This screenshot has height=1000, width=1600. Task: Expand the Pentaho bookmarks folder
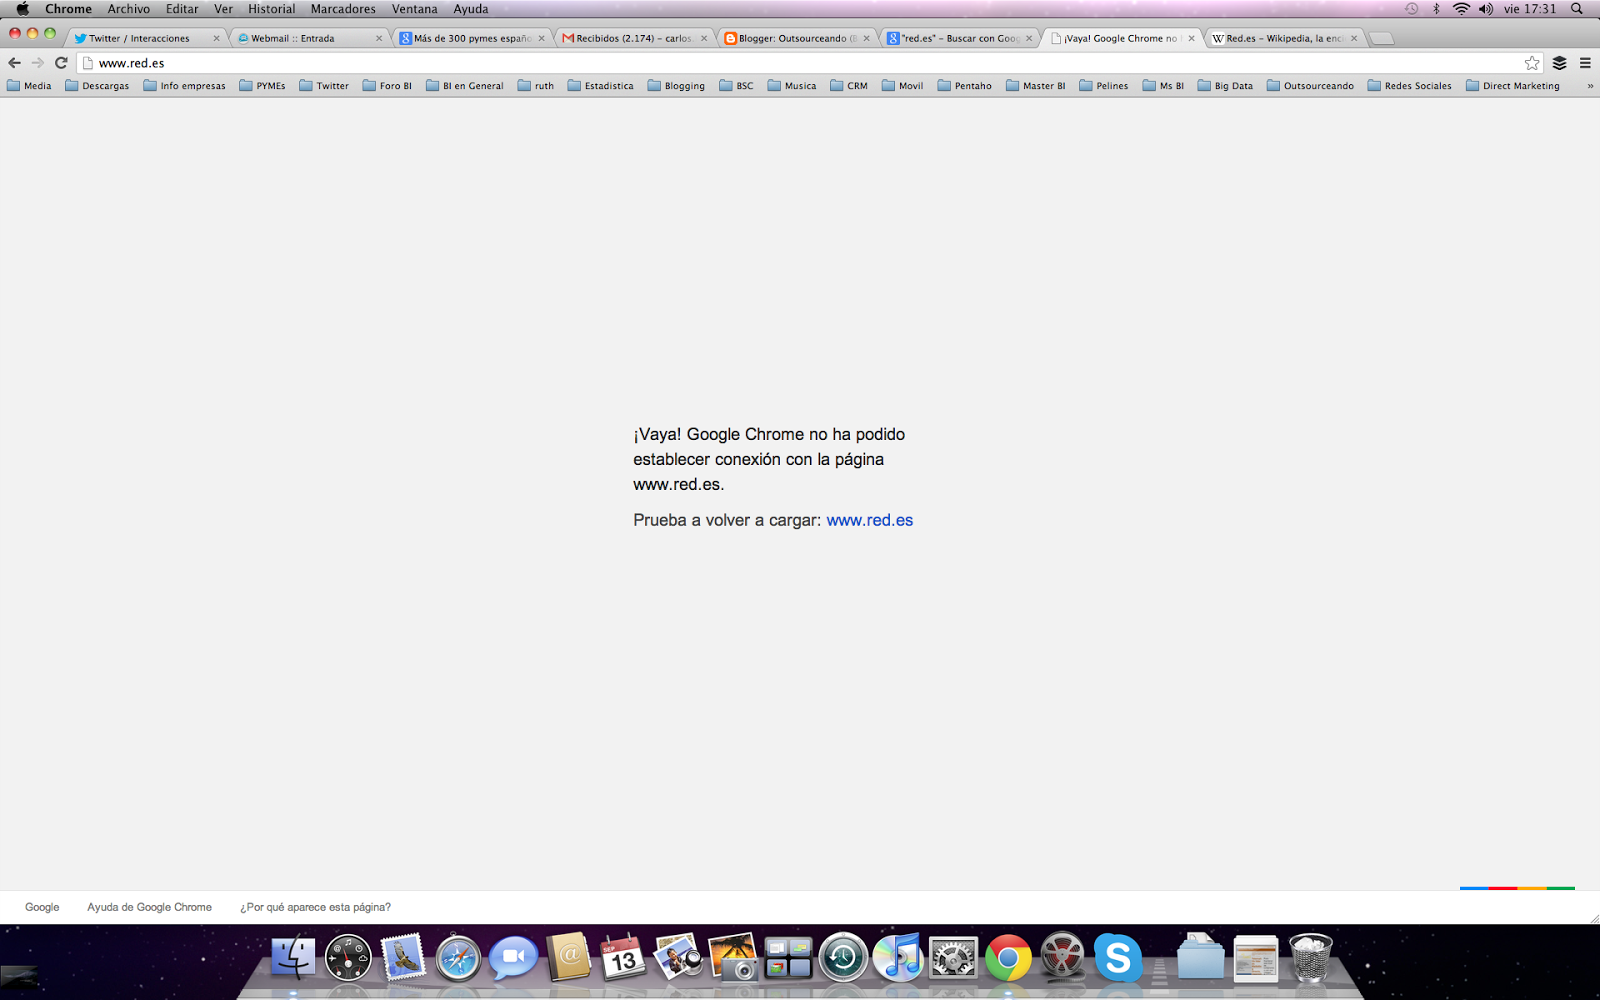click(x=965, y=86)
